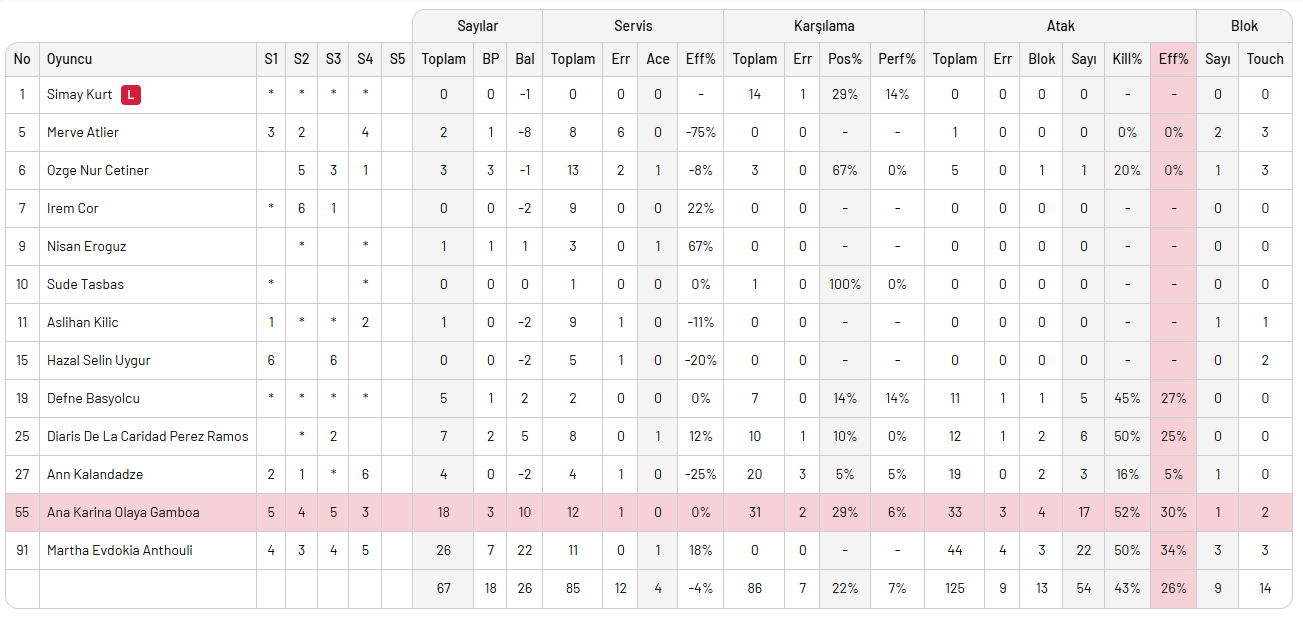Viewport: 1303px width, 622px height.
Task: Select the Atak group header
Action: [x=1060, y=26]
